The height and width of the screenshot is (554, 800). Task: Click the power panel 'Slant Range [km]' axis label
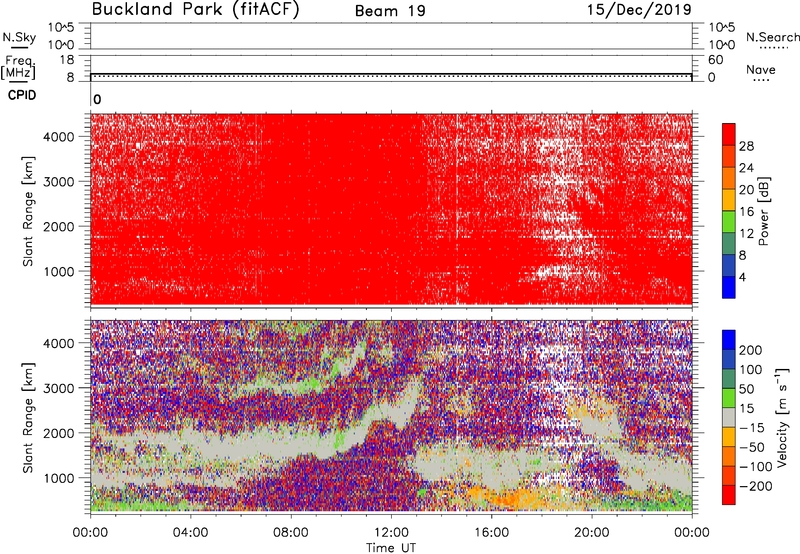[x=28, y=211]
